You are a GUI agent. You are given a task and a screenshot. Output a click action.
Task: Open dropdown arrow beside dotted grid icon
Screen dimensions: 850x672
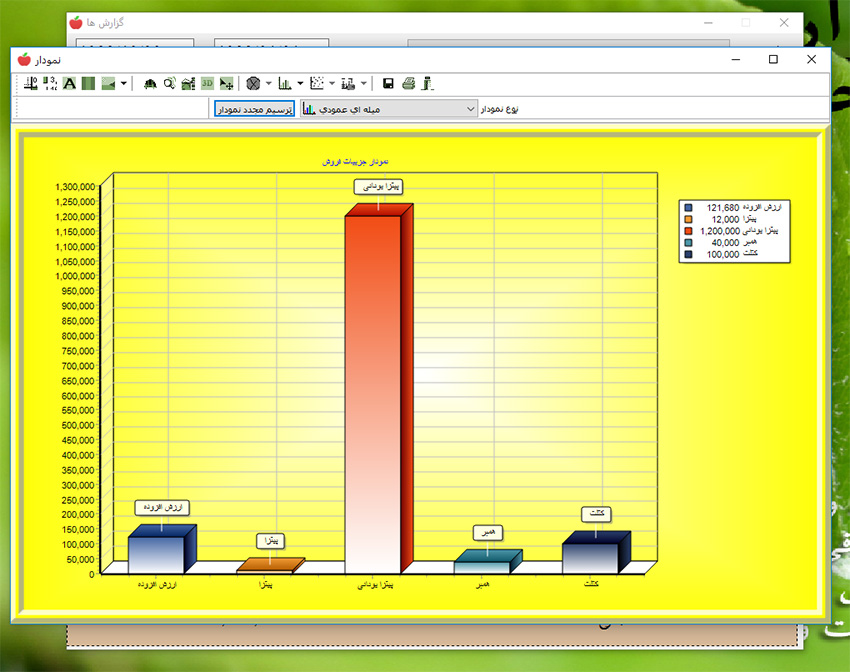[332, 84]
